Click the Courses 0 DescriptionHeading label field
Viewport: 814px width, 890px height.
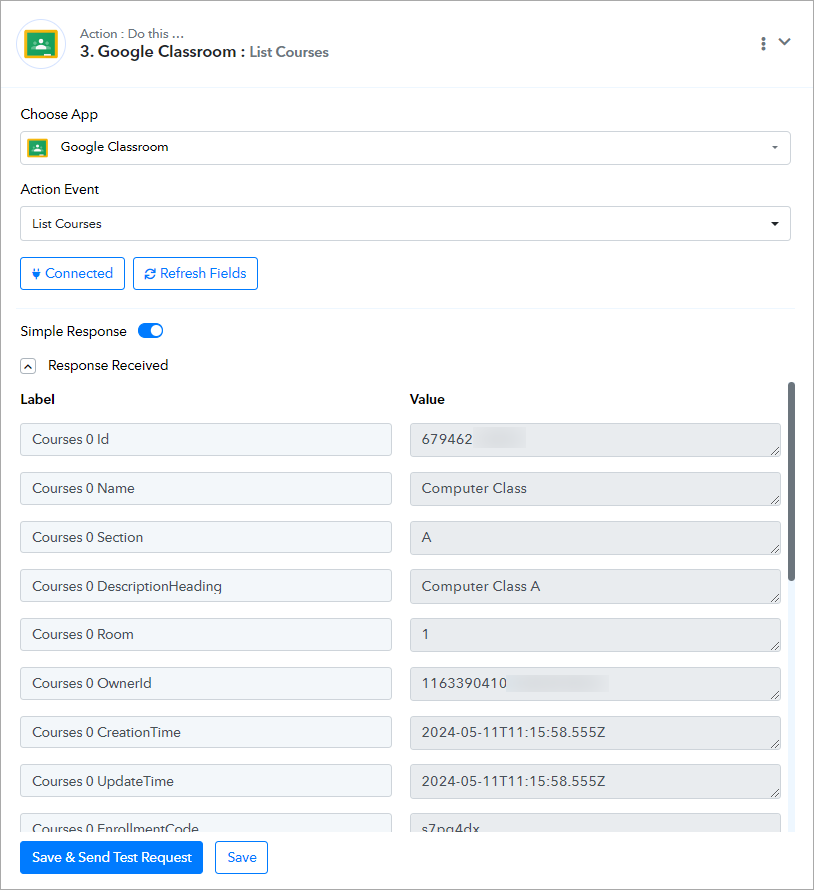[x=206, y=586]
